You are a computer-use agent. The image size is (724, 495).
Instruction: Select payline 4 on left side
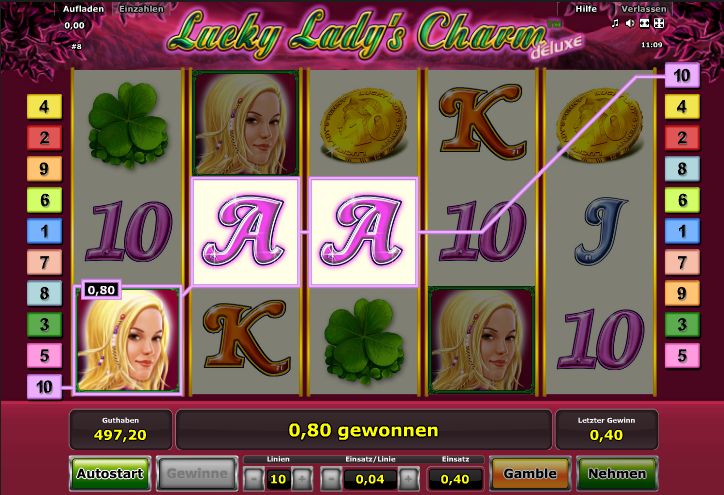[44, 107]
